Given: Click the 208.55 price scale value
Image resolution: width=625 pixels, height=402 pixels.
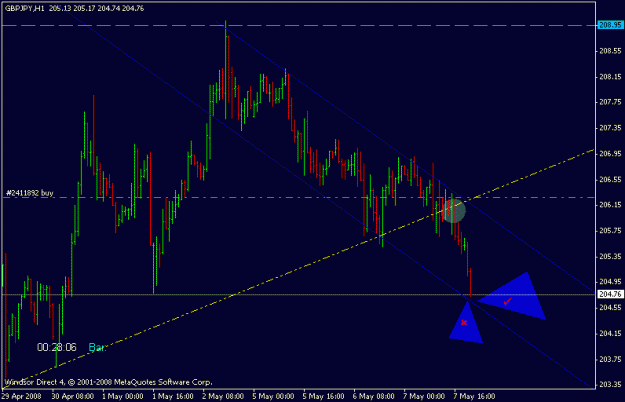Looking at the screenshot, I should [610, 51].
